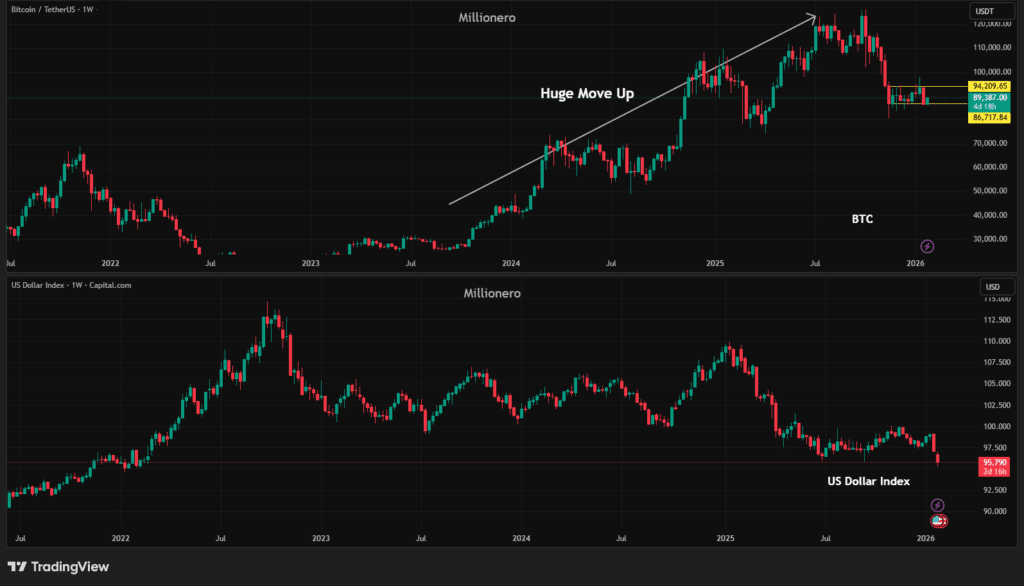Select the 86,717.84 yellow price label
Image resolution: width=1024 pixels, height=586 pixels.
point(993,118)
